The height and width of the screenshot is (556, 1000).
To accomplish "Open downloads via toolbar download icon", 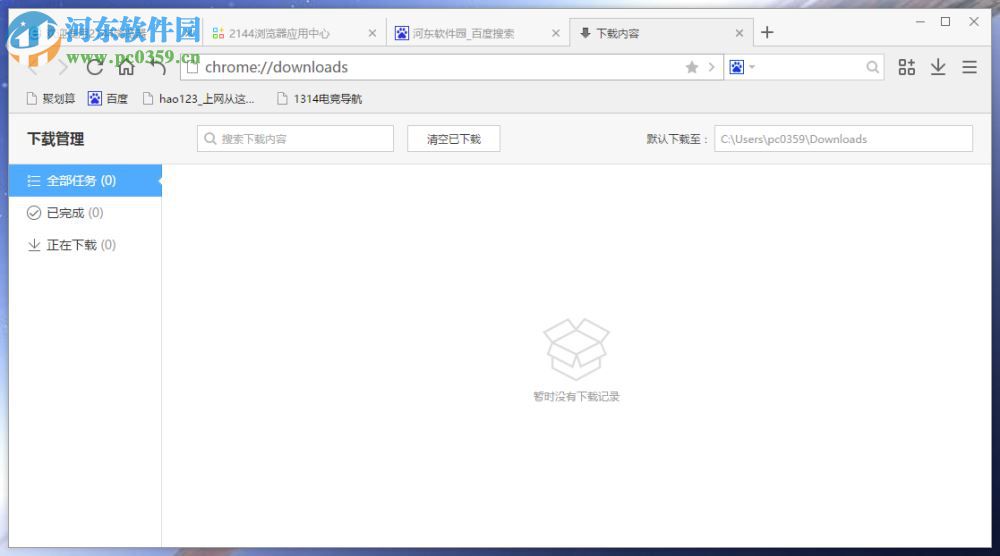I will coord(938,67).
